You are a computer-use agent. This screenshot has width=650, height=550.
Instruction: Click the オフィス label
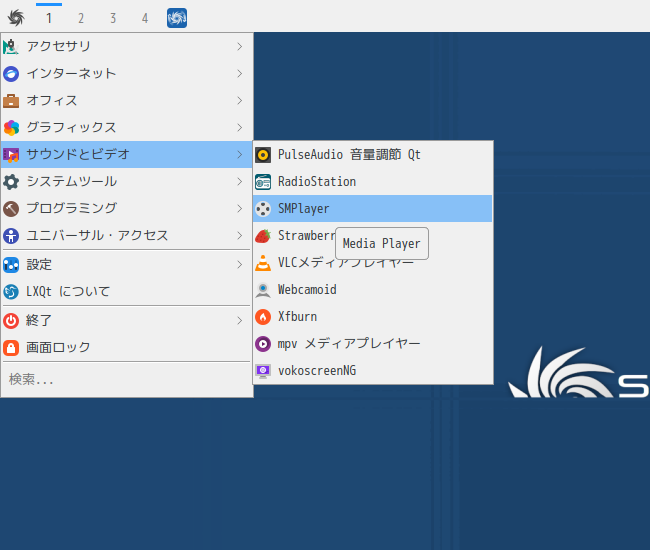52,101
